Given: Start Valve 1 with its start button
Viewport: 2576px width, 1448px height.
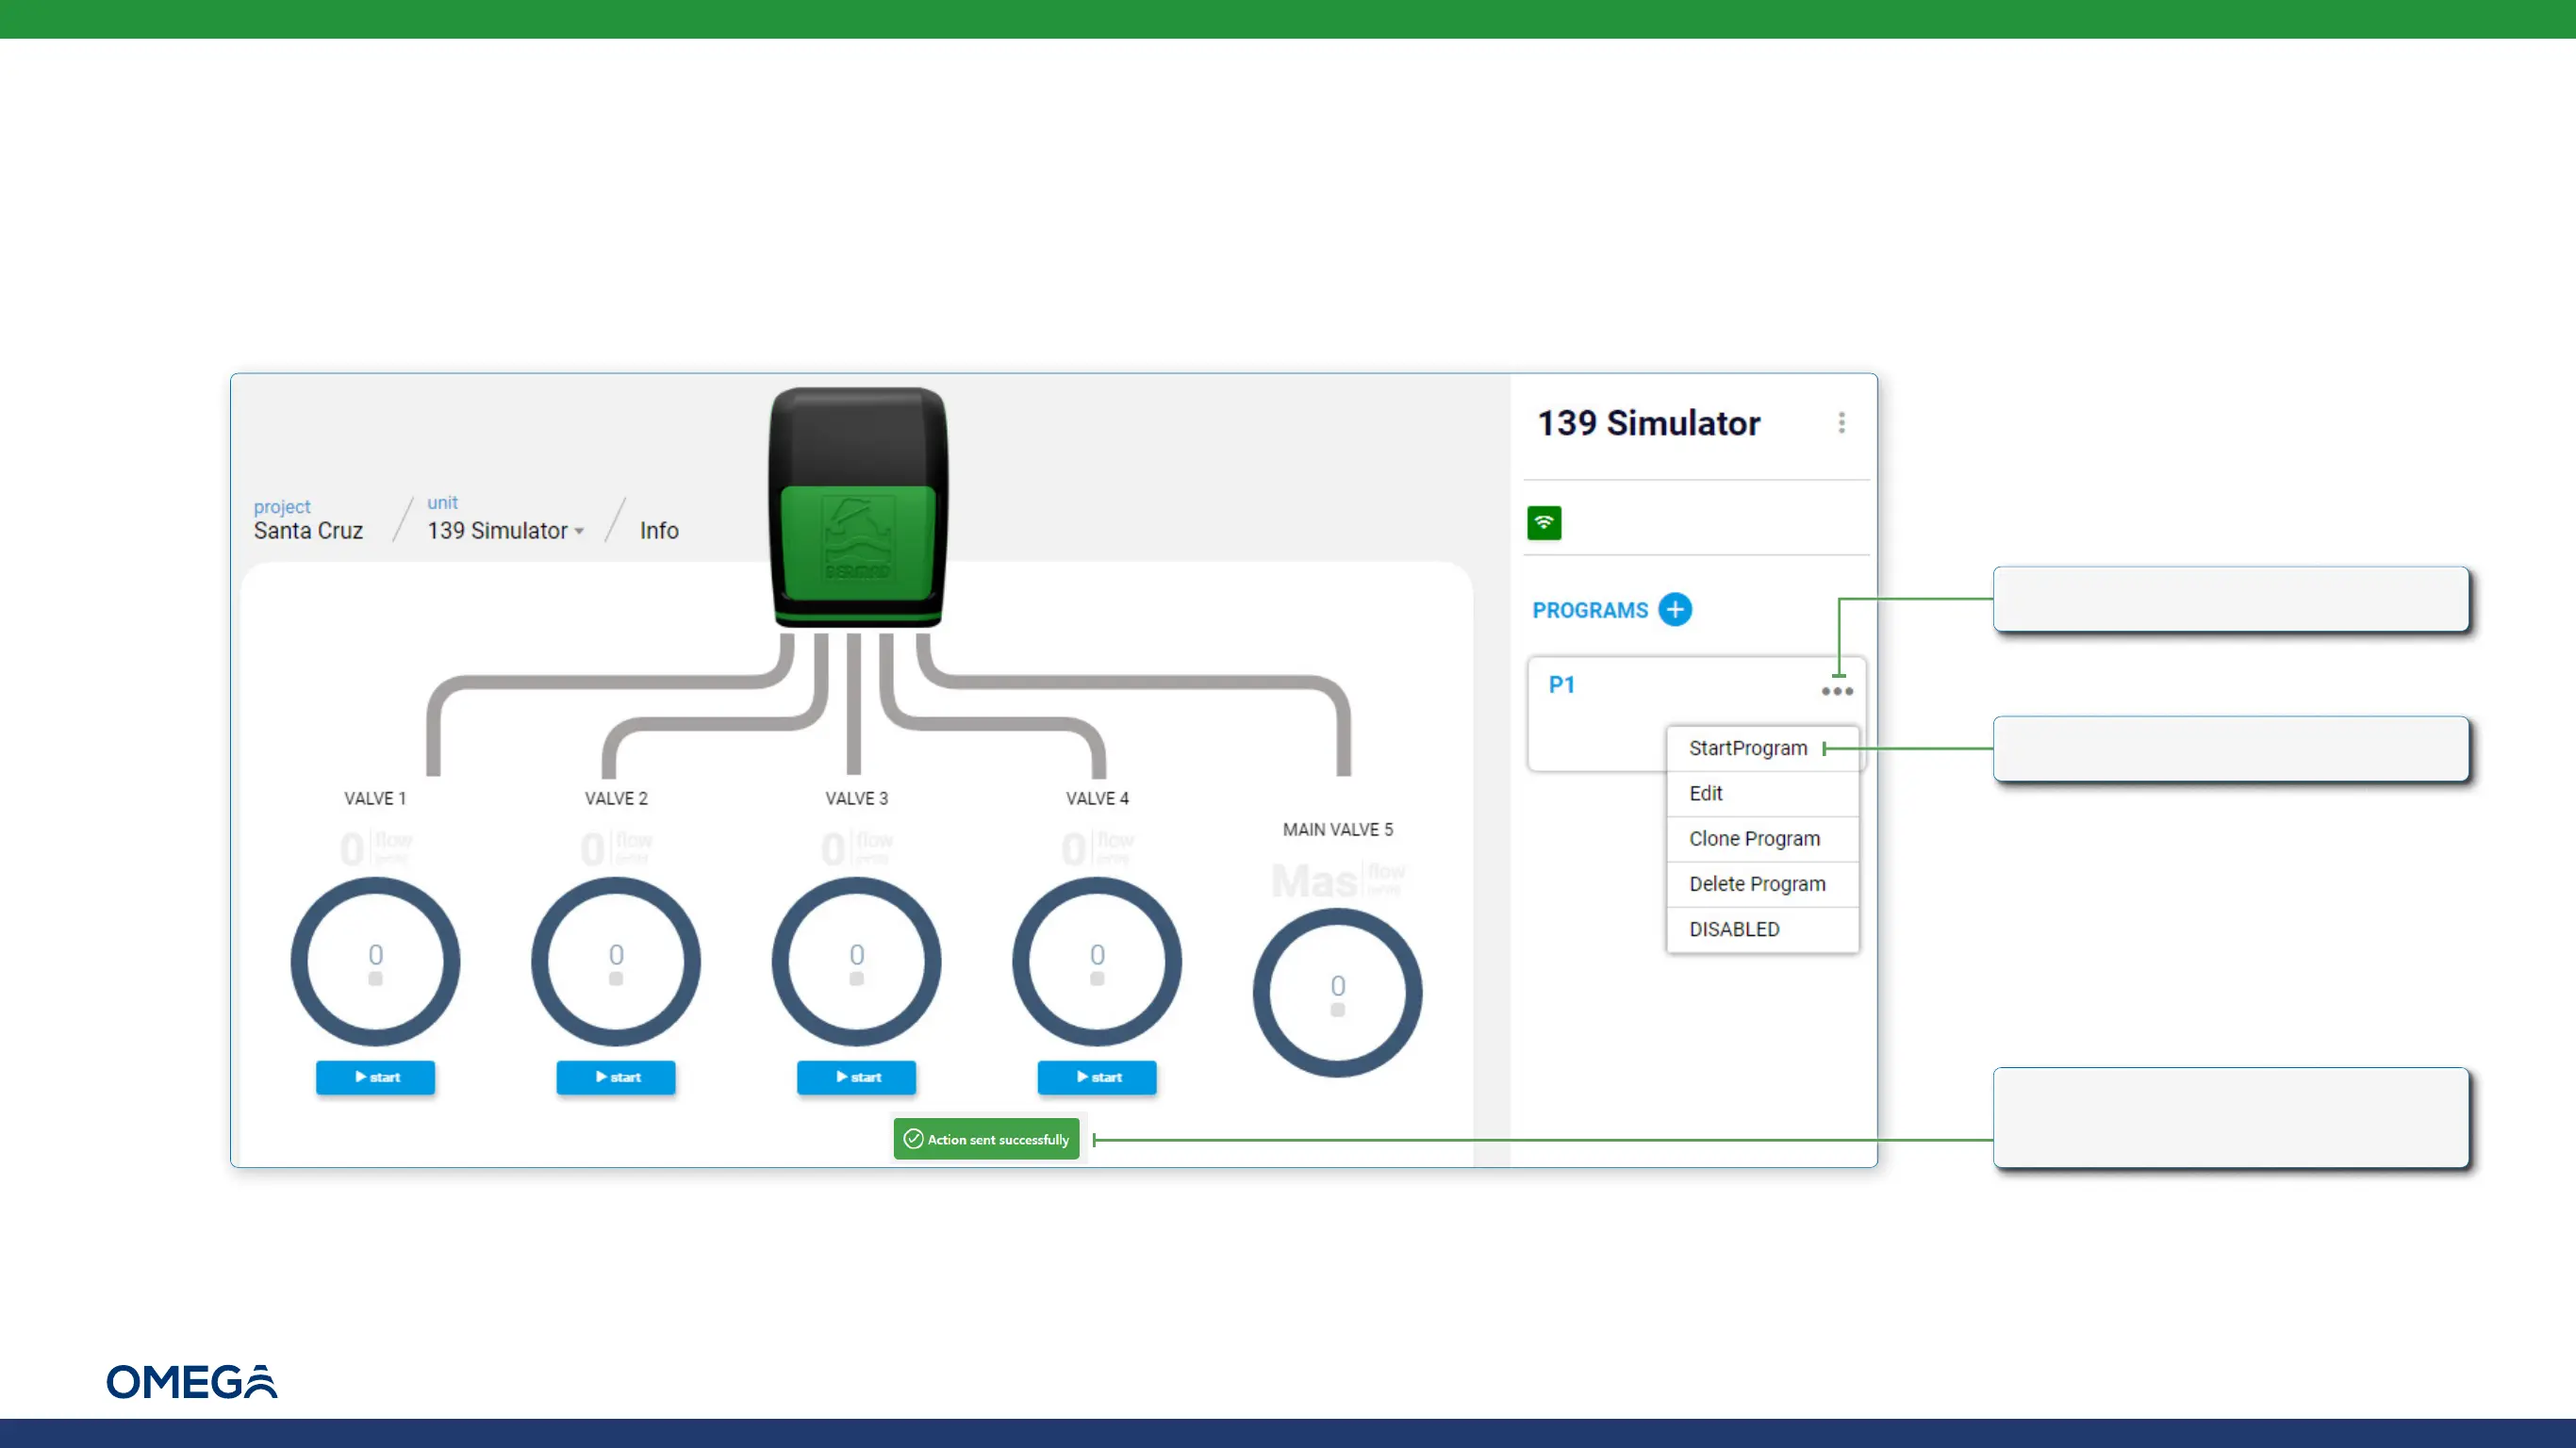Looking at the screenshot, I should [375, 1077].
